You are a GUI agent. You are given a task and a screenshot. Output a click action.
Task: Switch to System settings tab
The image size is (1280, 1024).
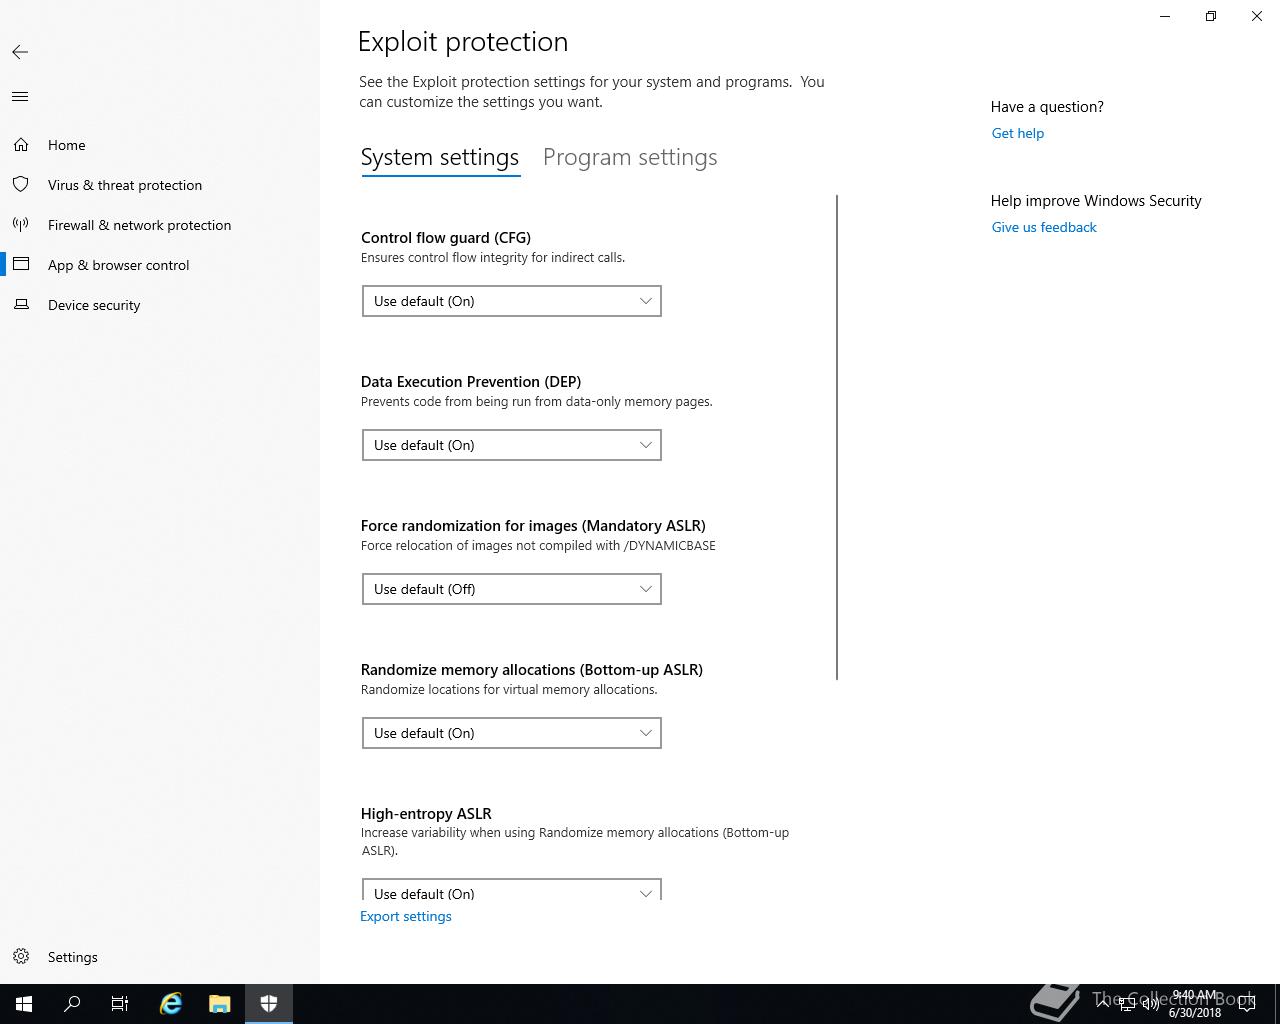440,158
